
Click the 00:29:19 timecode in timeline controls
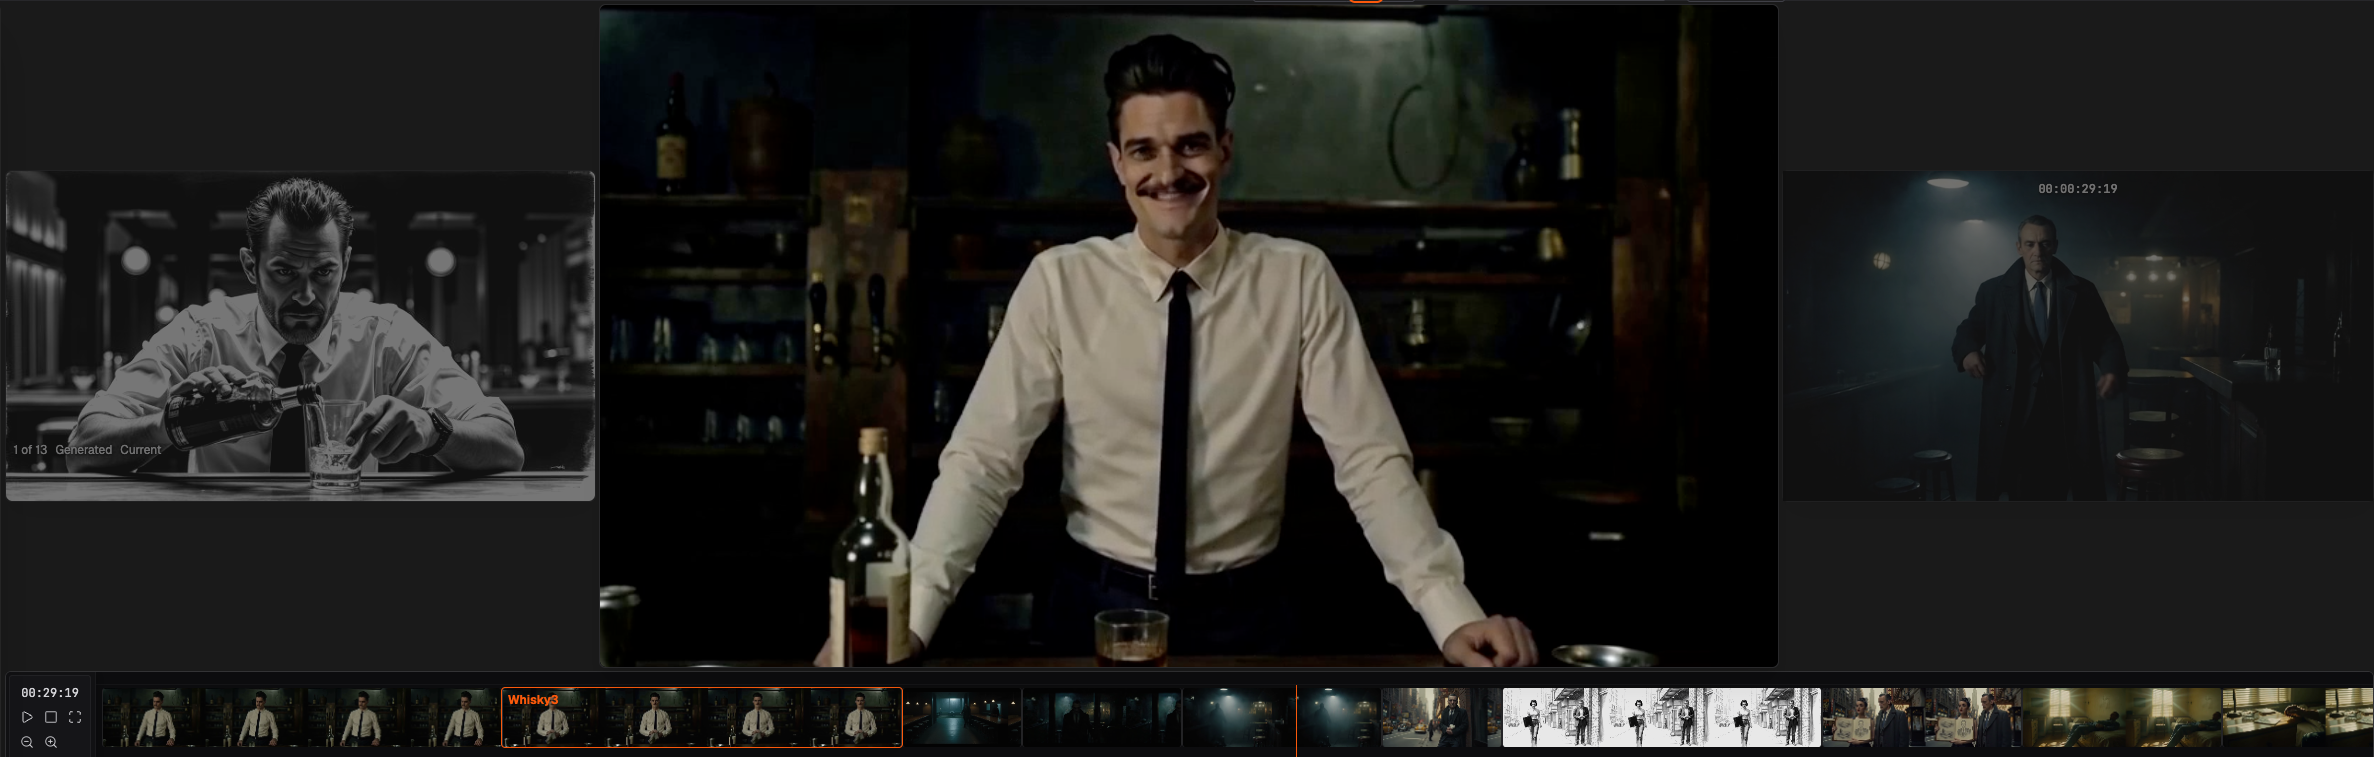(x=50, y=693)
